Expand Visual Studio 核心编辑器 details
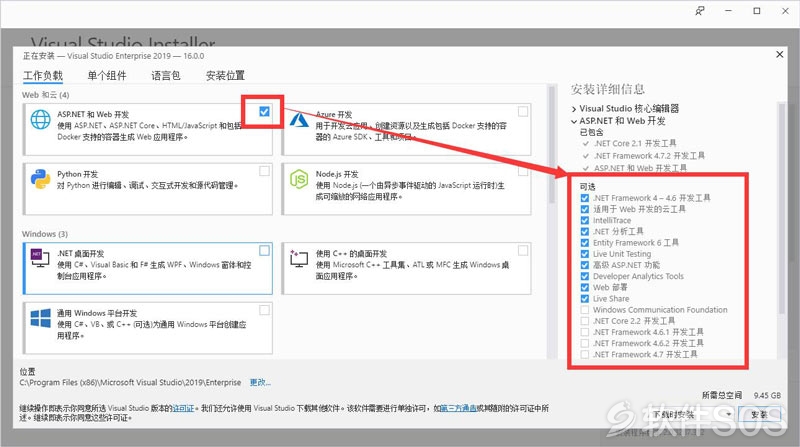800x447 pixels. click(574, 109)
